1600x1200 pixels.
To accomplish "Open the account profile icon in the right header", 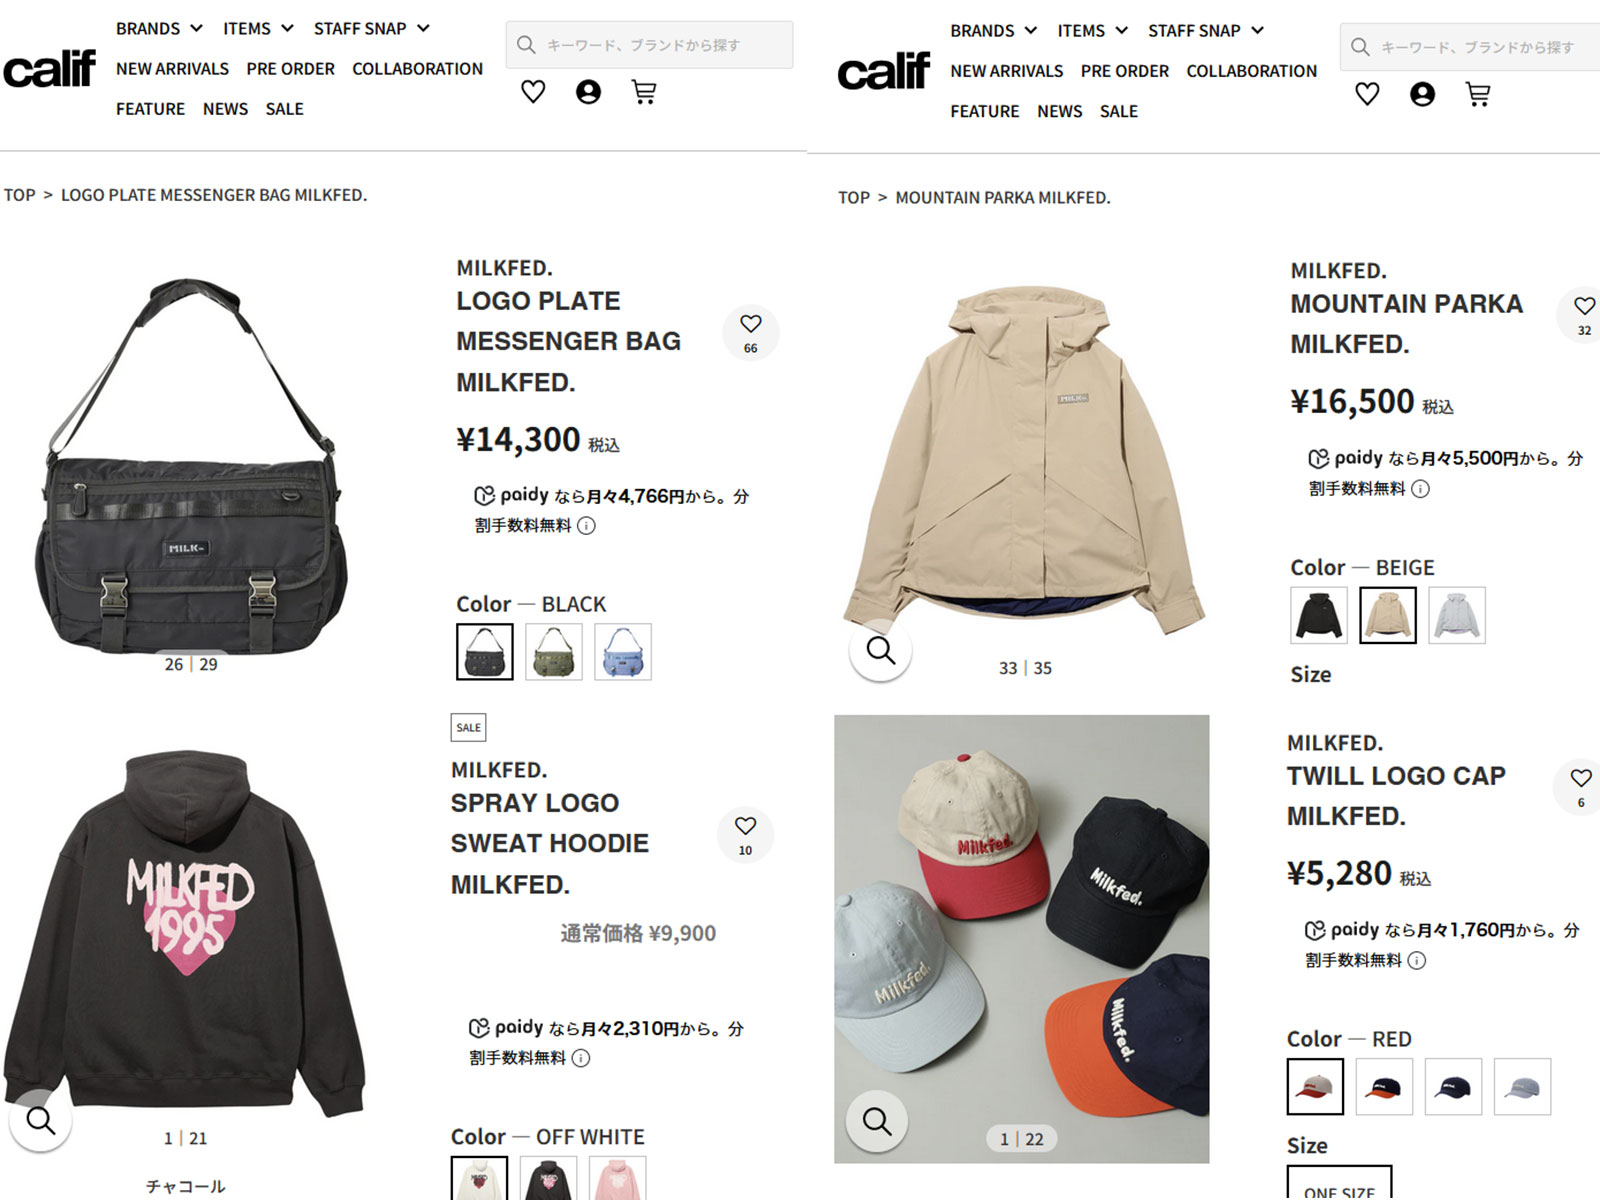I will click(1422, 95).
